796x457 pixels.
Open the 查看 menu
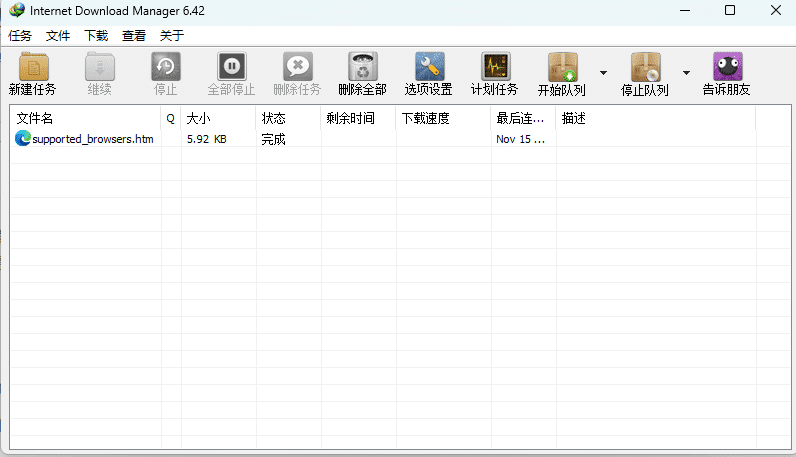pyautogui.click(x=134, y=35)
